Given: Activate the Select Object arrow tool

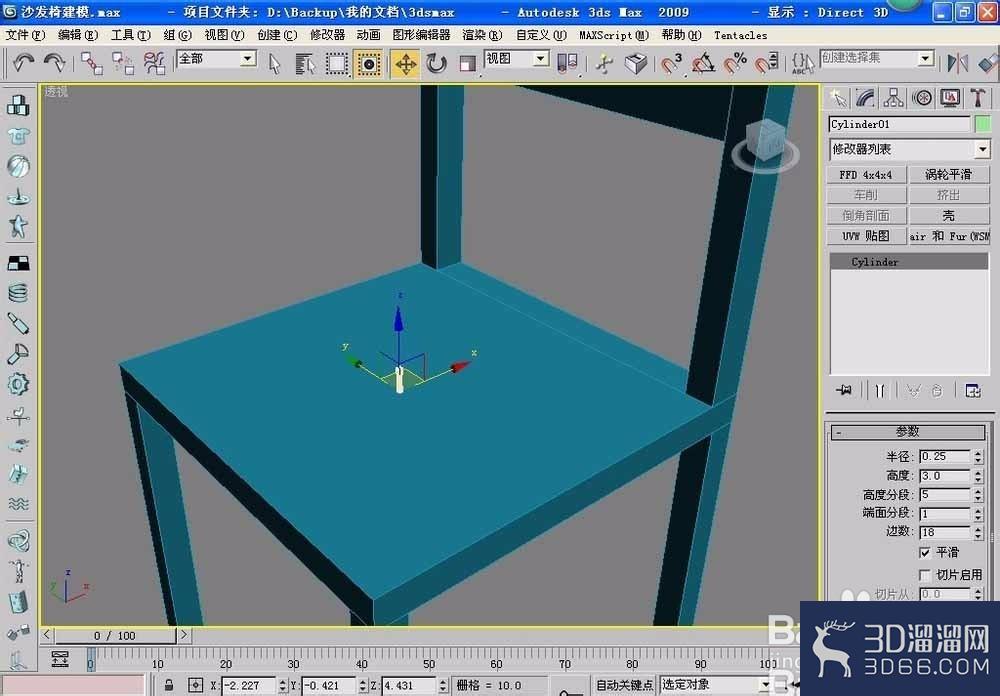Looking at the screenshot, I should click(x=275, y=64).
